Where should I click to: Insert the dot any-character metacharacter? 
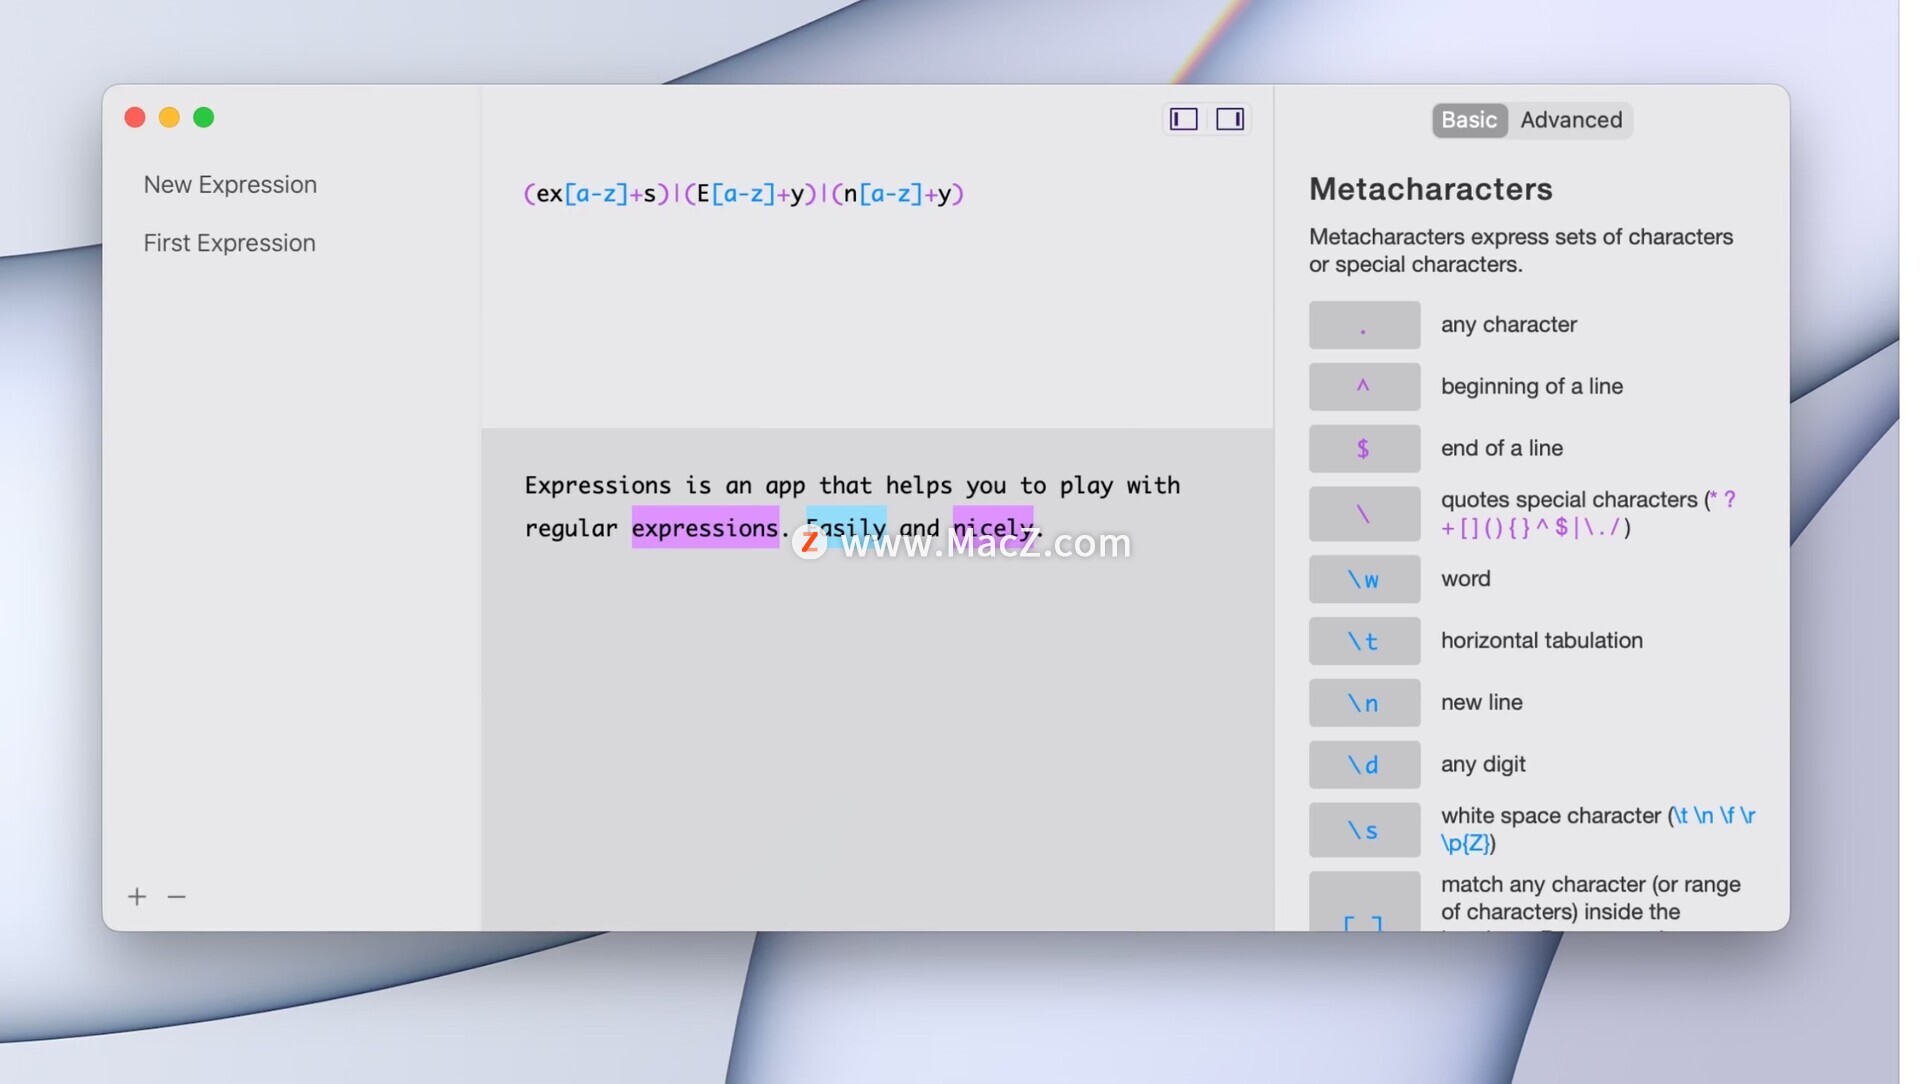[1363, 325]
